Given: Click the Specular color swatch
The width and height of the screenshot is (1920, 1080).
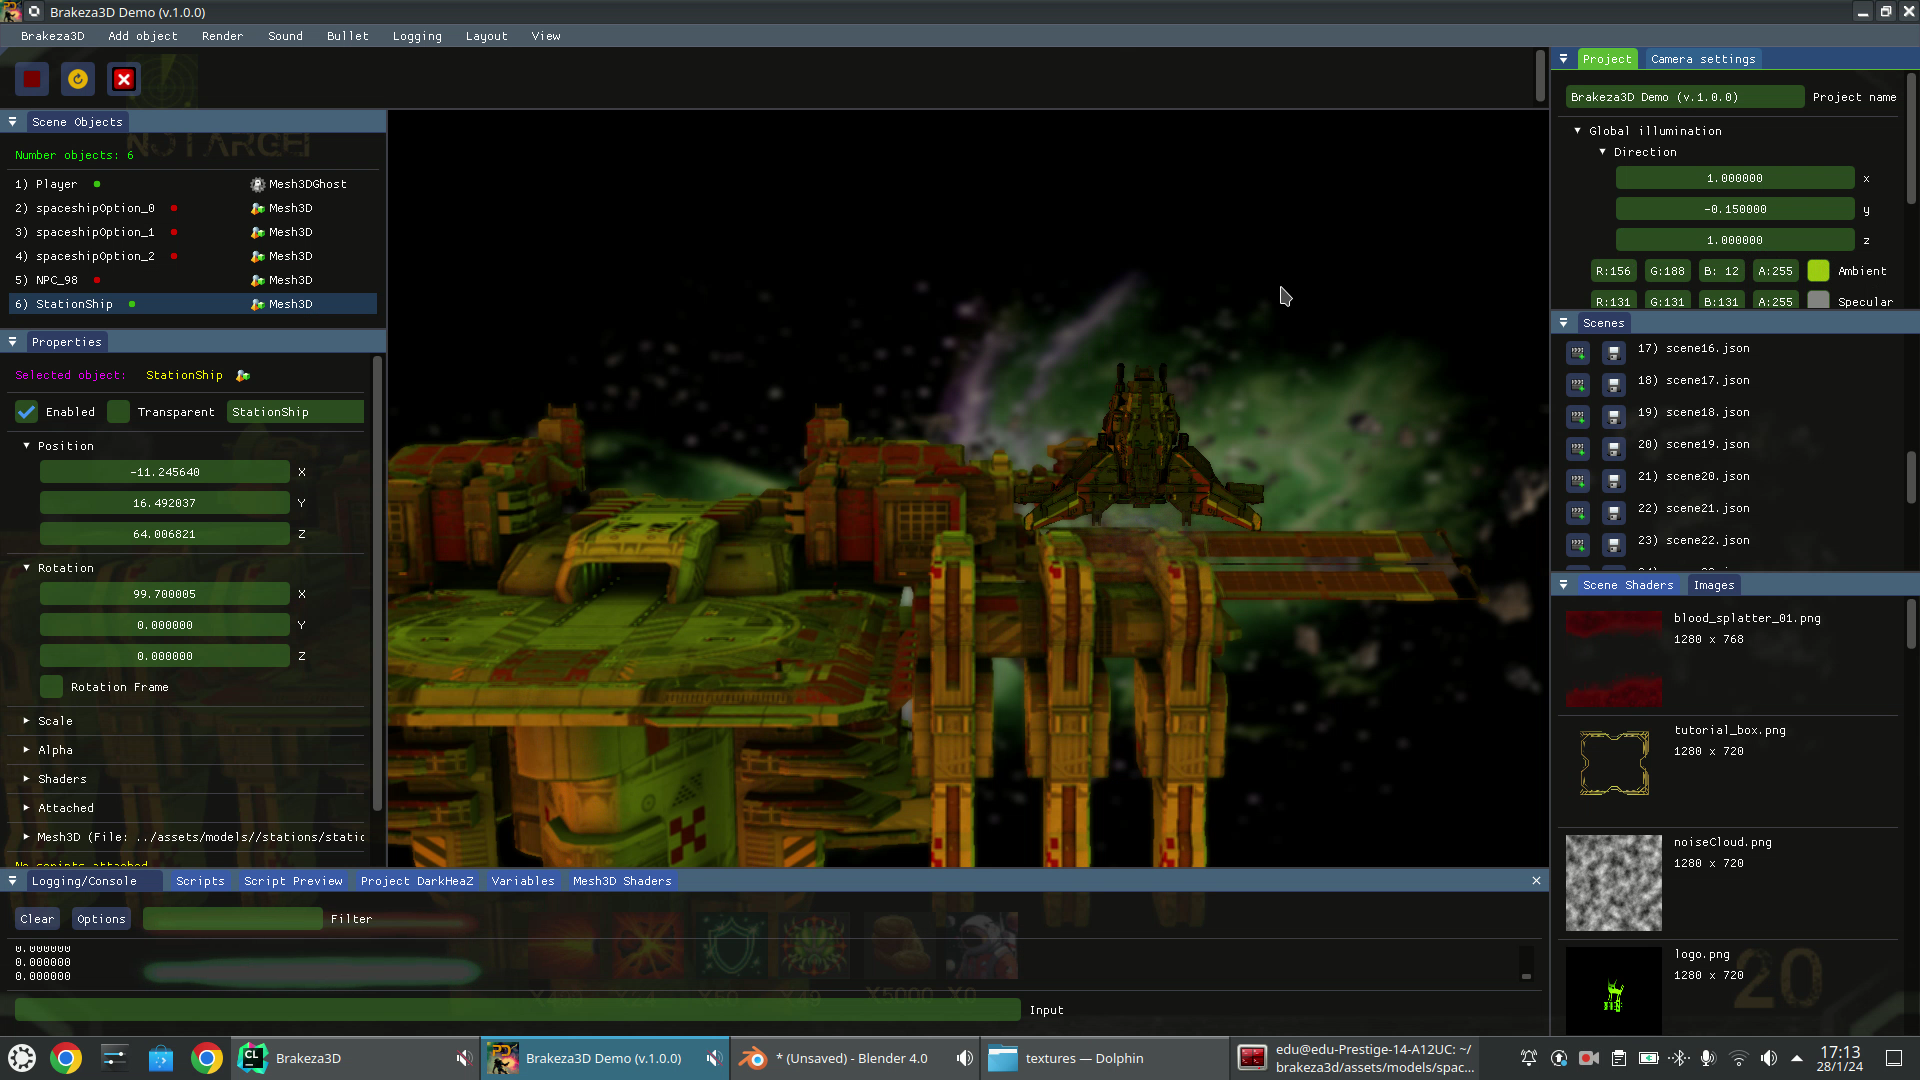Looking at the screenshot, I should point(1818,301).
